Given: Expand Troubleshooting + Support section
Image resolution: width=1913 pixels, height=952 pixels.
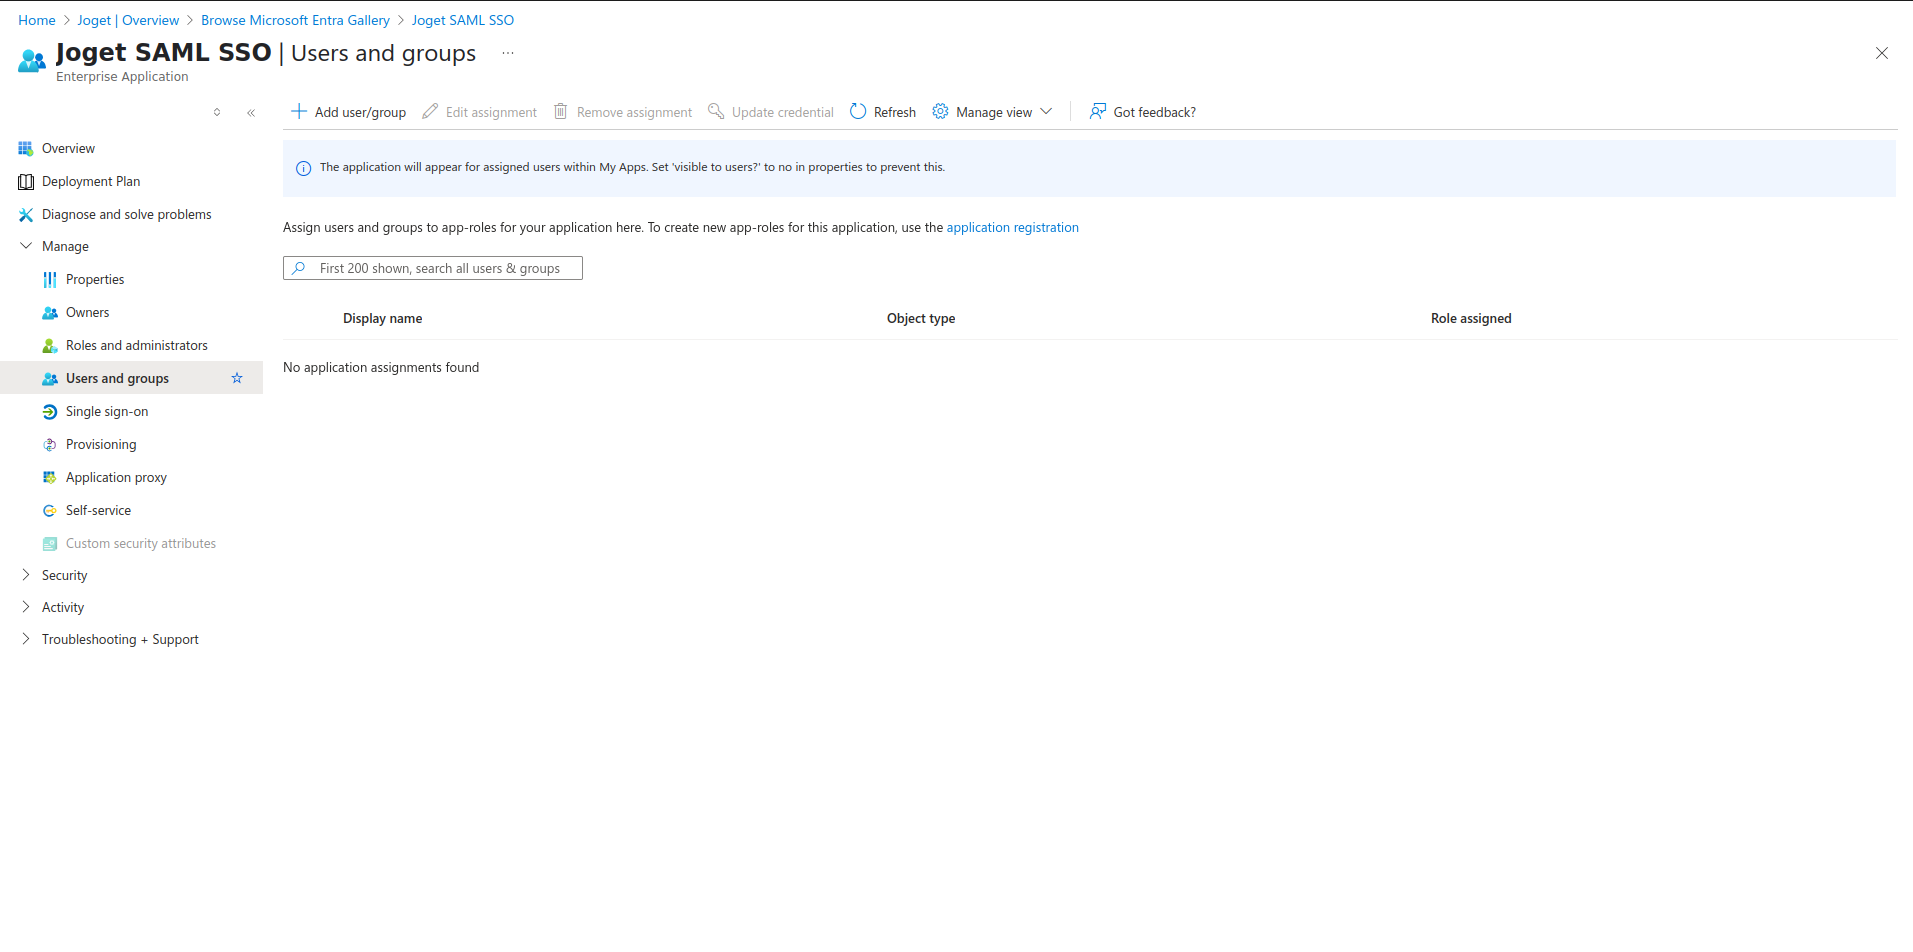Looking at the screenshot, I should (x=26, y=639).
